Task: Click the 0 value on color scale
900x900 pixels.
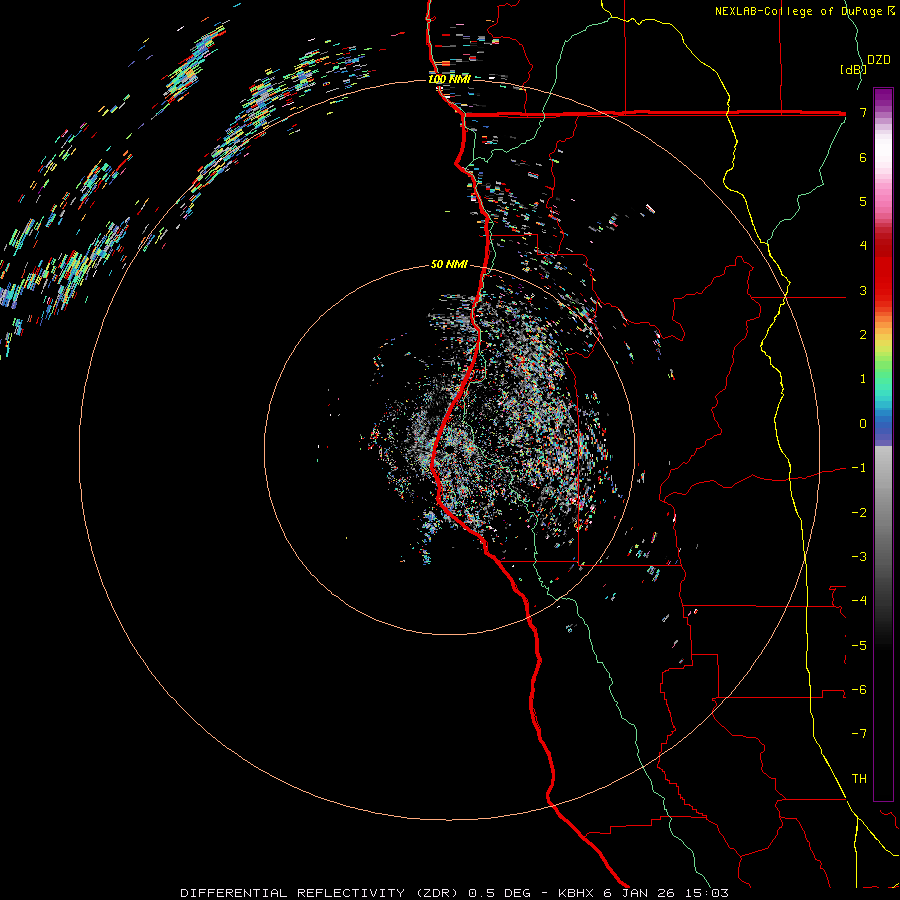Action: point(863,424)
